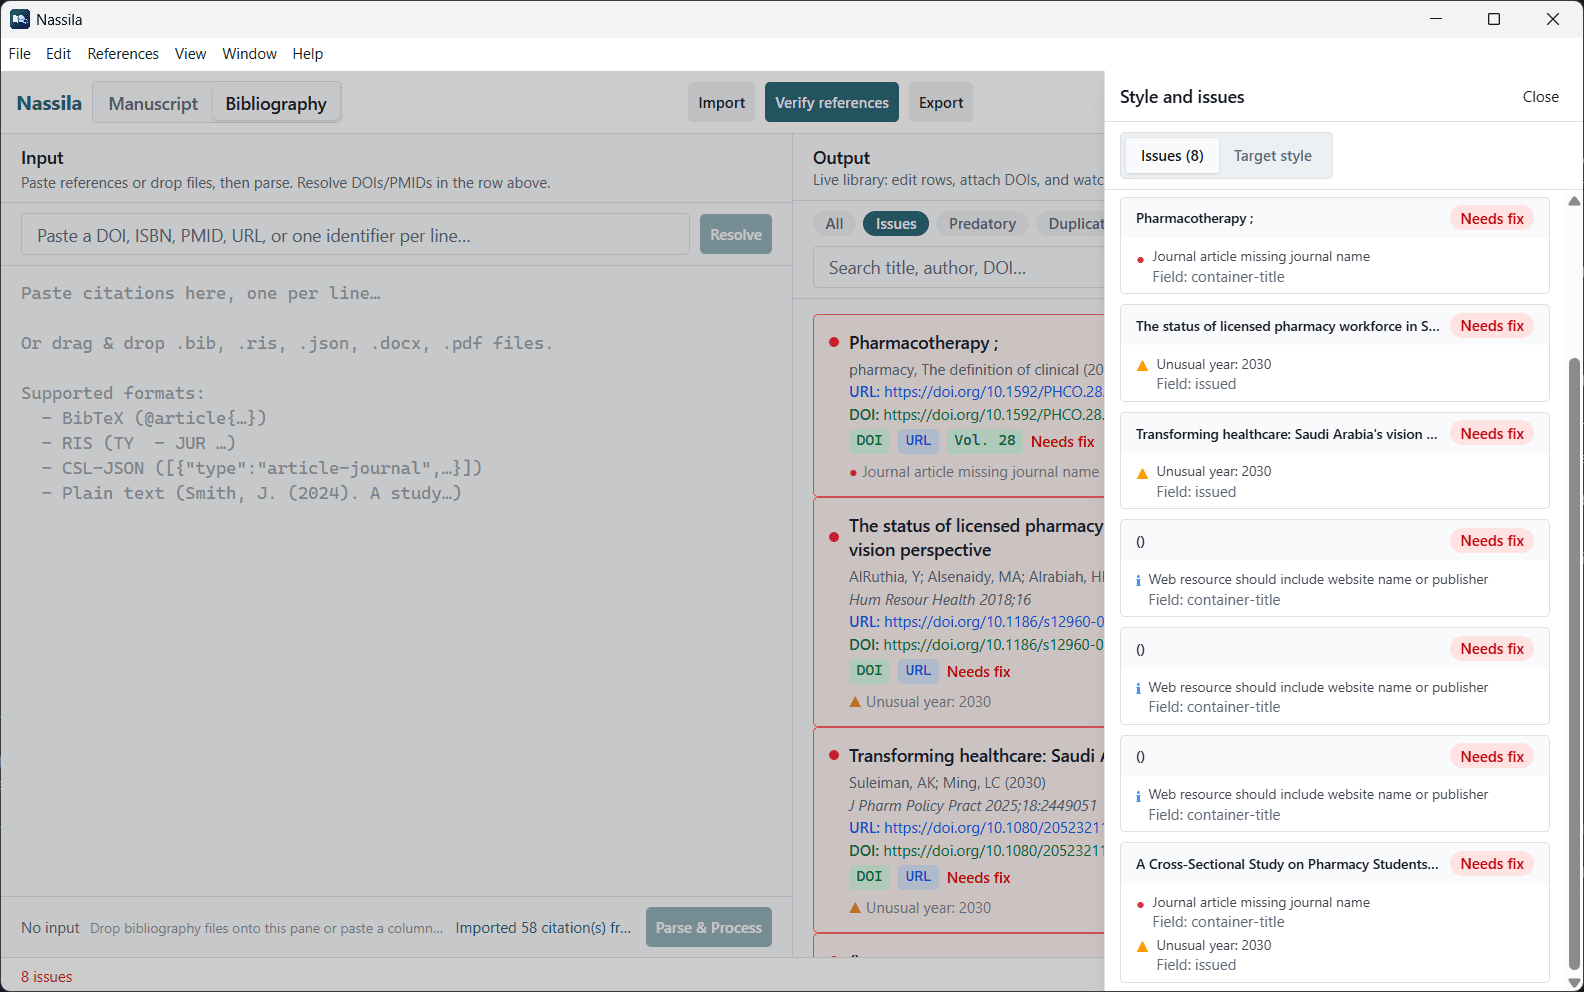1584x992 pixels.
Task: Click 'Hum Resour Health 2018;16' journal text
Action: point(940,600)
